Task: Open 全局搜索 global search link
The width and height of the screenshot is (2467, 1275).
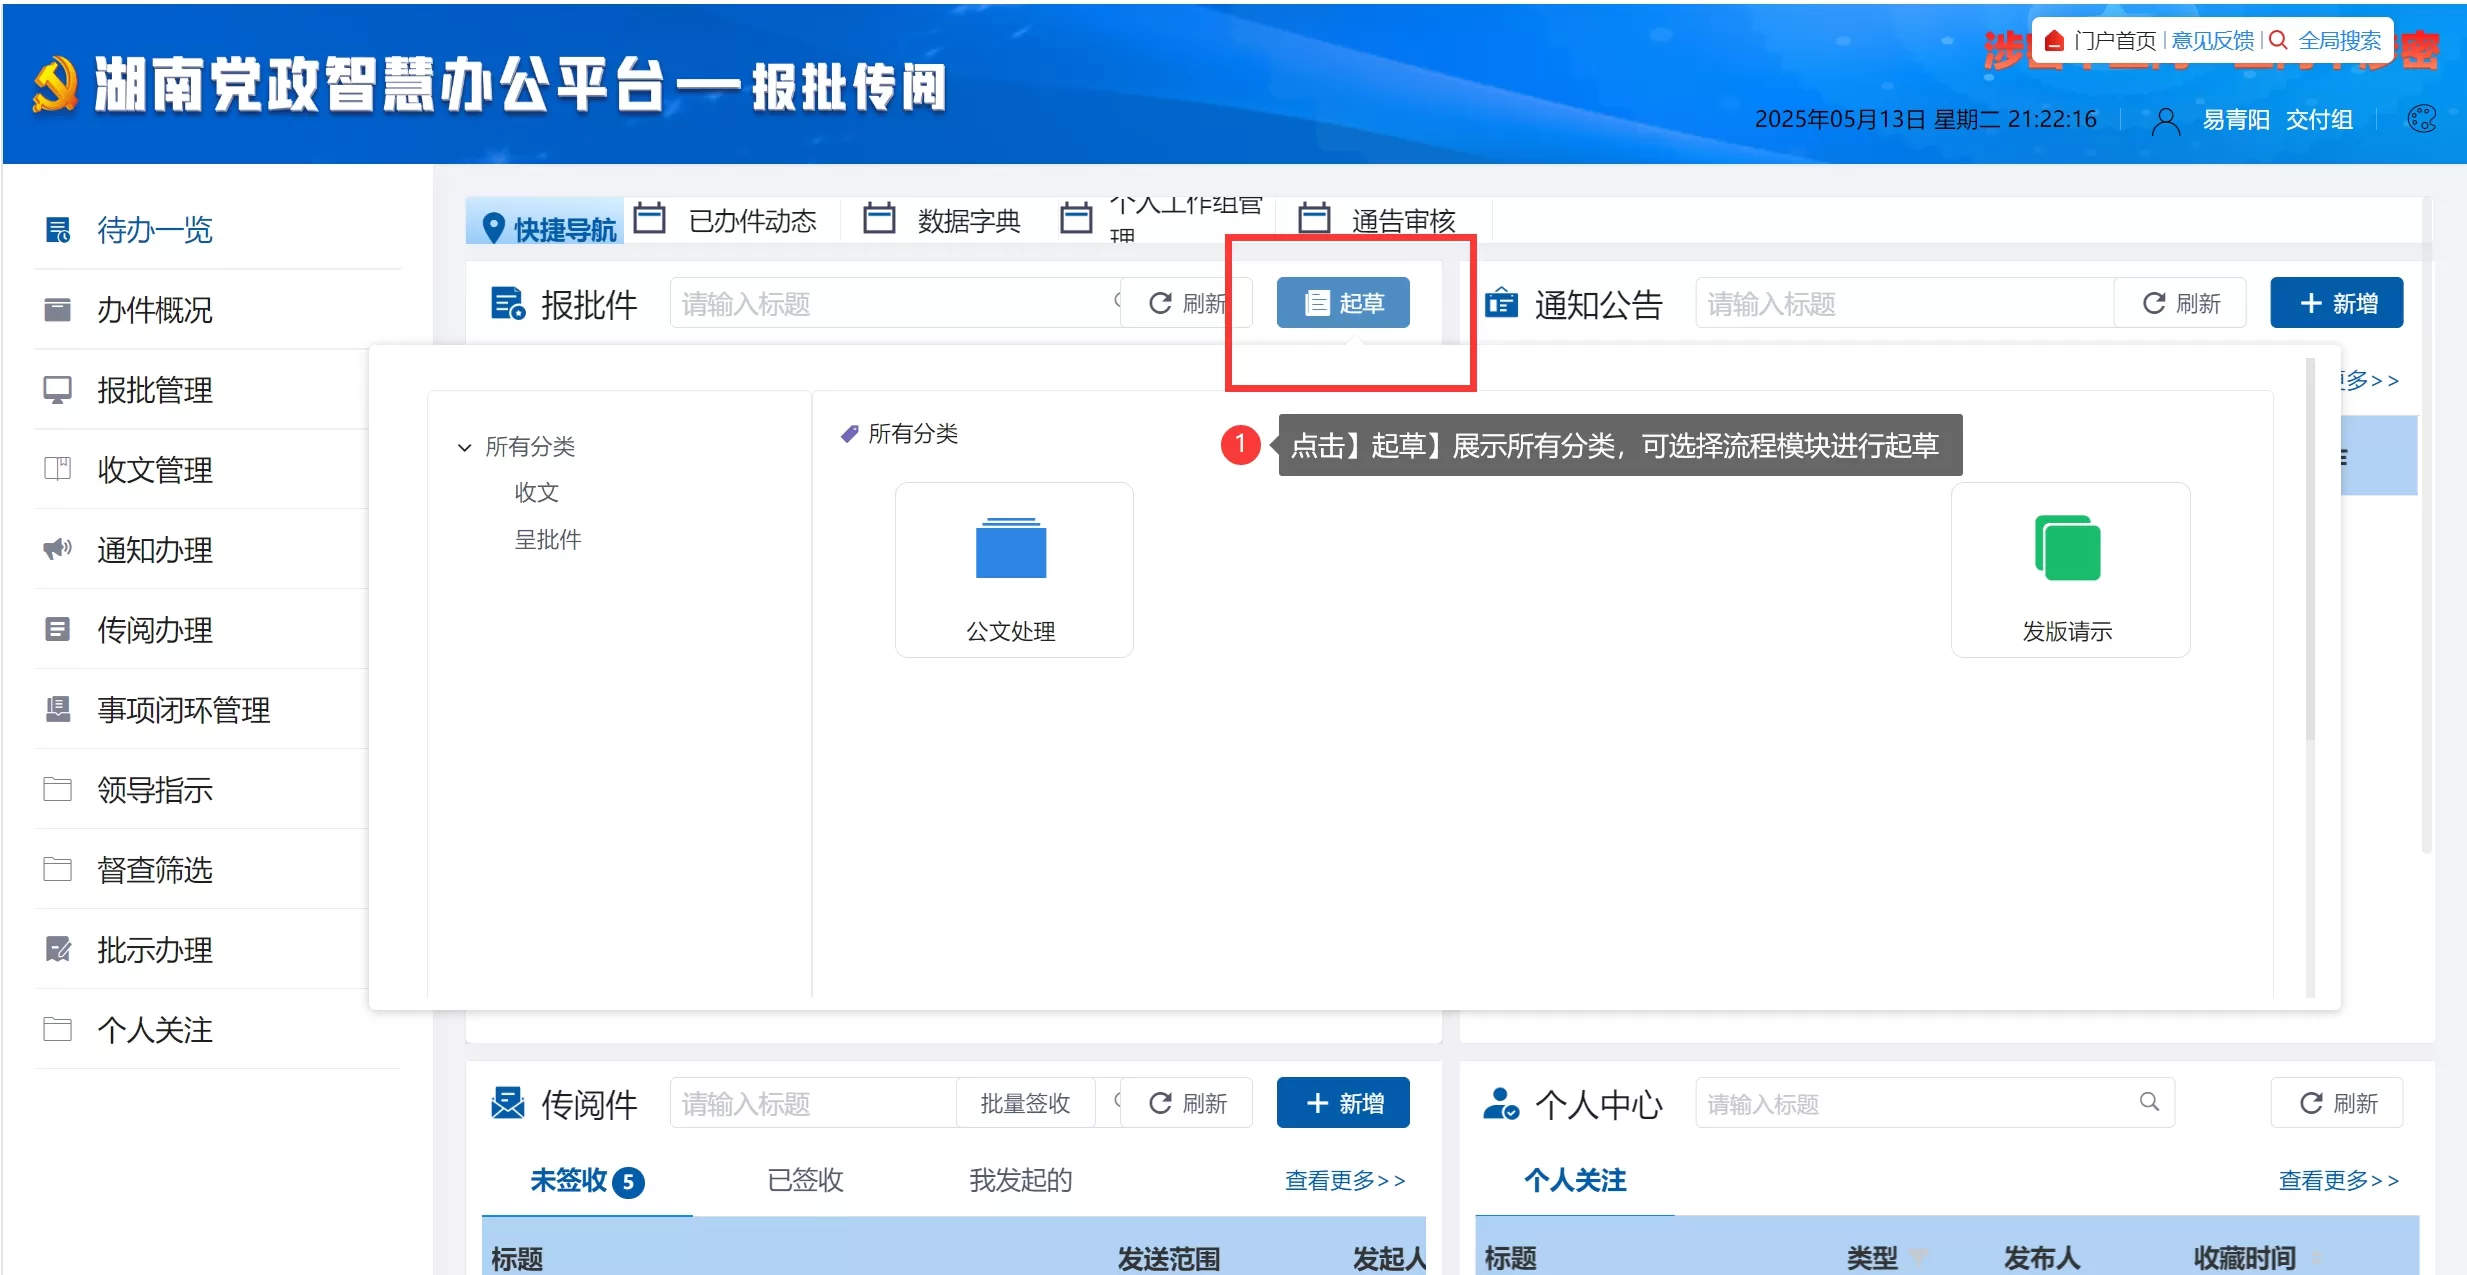Action: coord(2339,41)
